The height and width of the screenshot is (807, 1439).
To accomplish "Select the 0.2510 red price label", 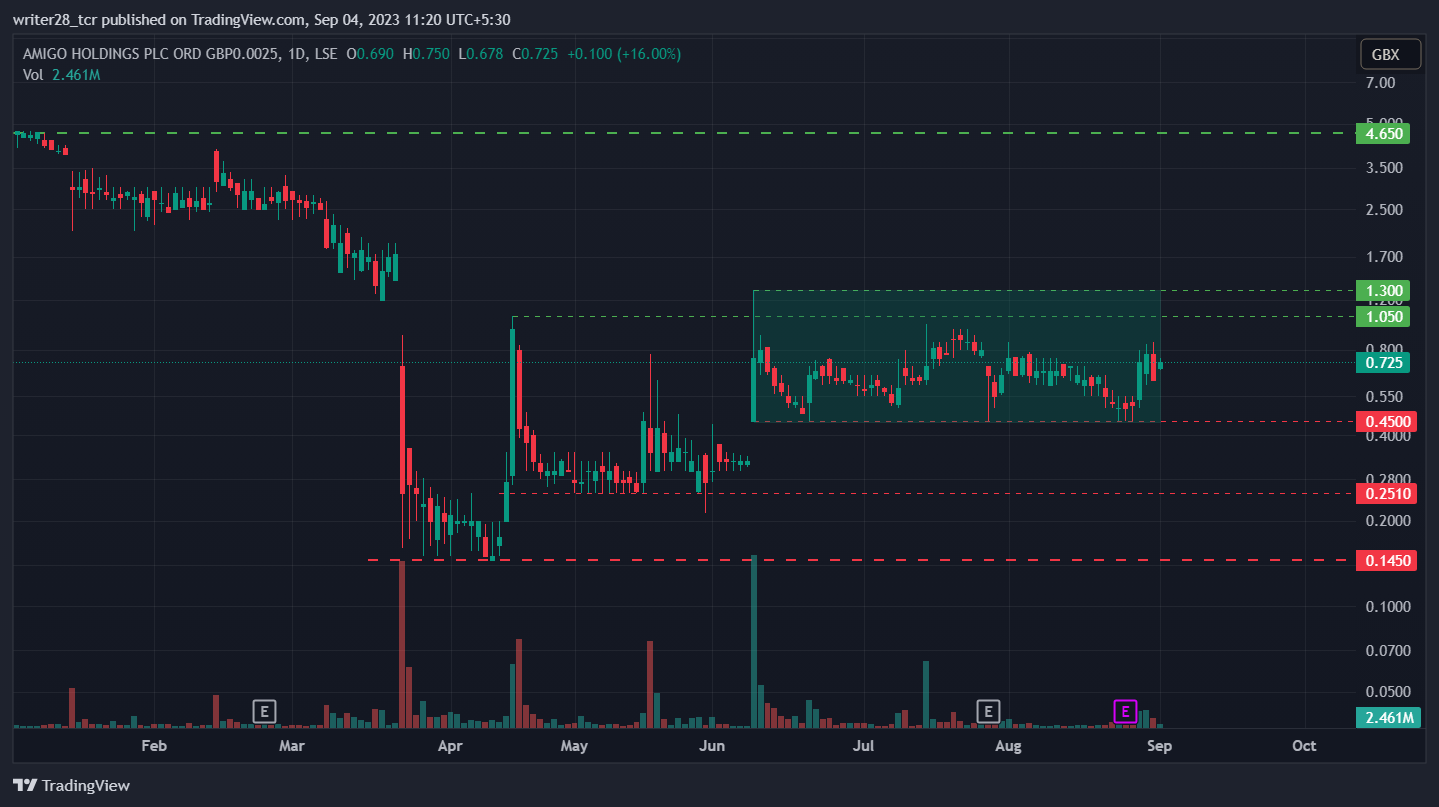I will pos(1386,493).
